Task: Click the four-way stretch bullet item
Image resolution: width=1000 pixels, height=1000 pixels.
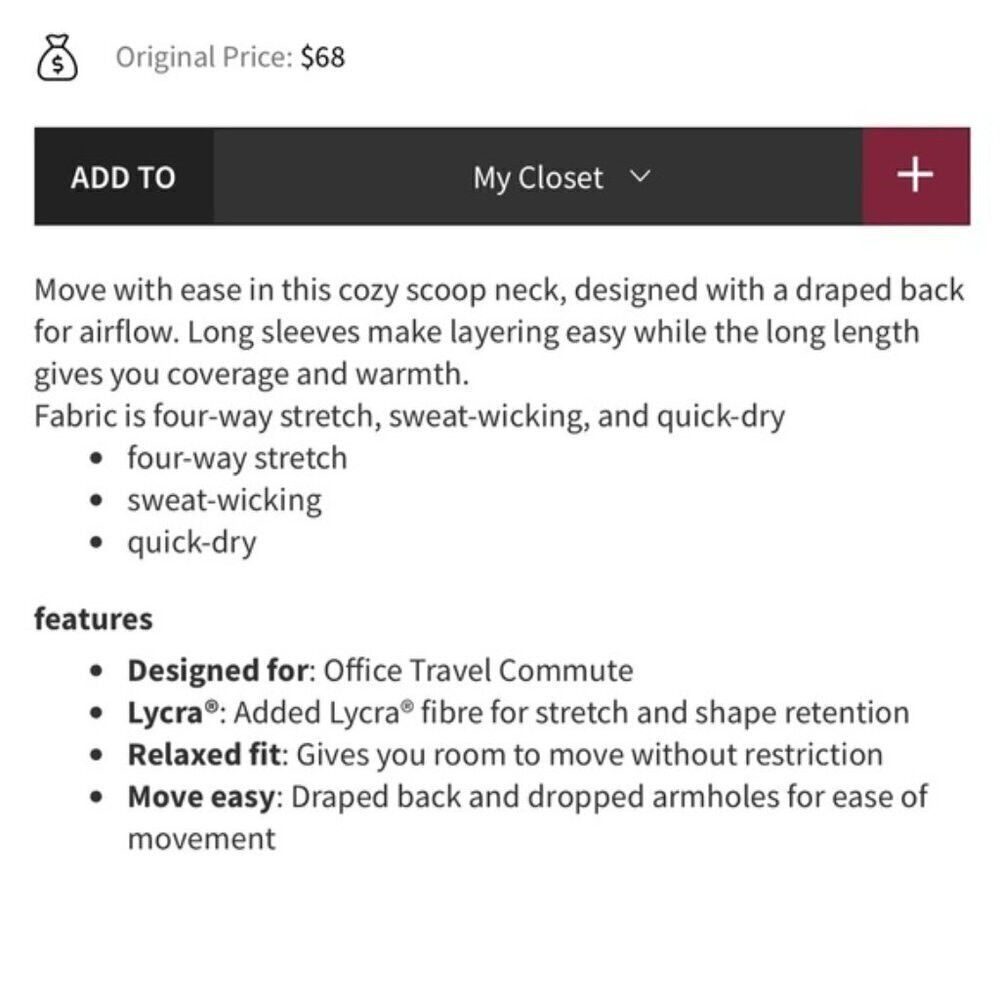Action: point(237,458)
